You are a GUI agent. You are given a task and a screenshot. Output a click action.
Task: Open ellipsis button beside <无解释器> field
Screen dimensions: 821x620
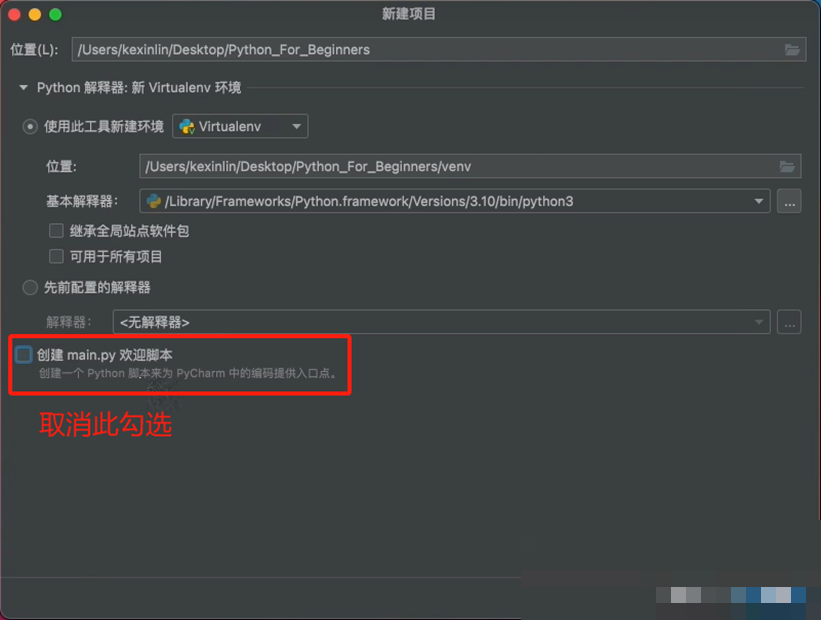(x=789, y=322)
